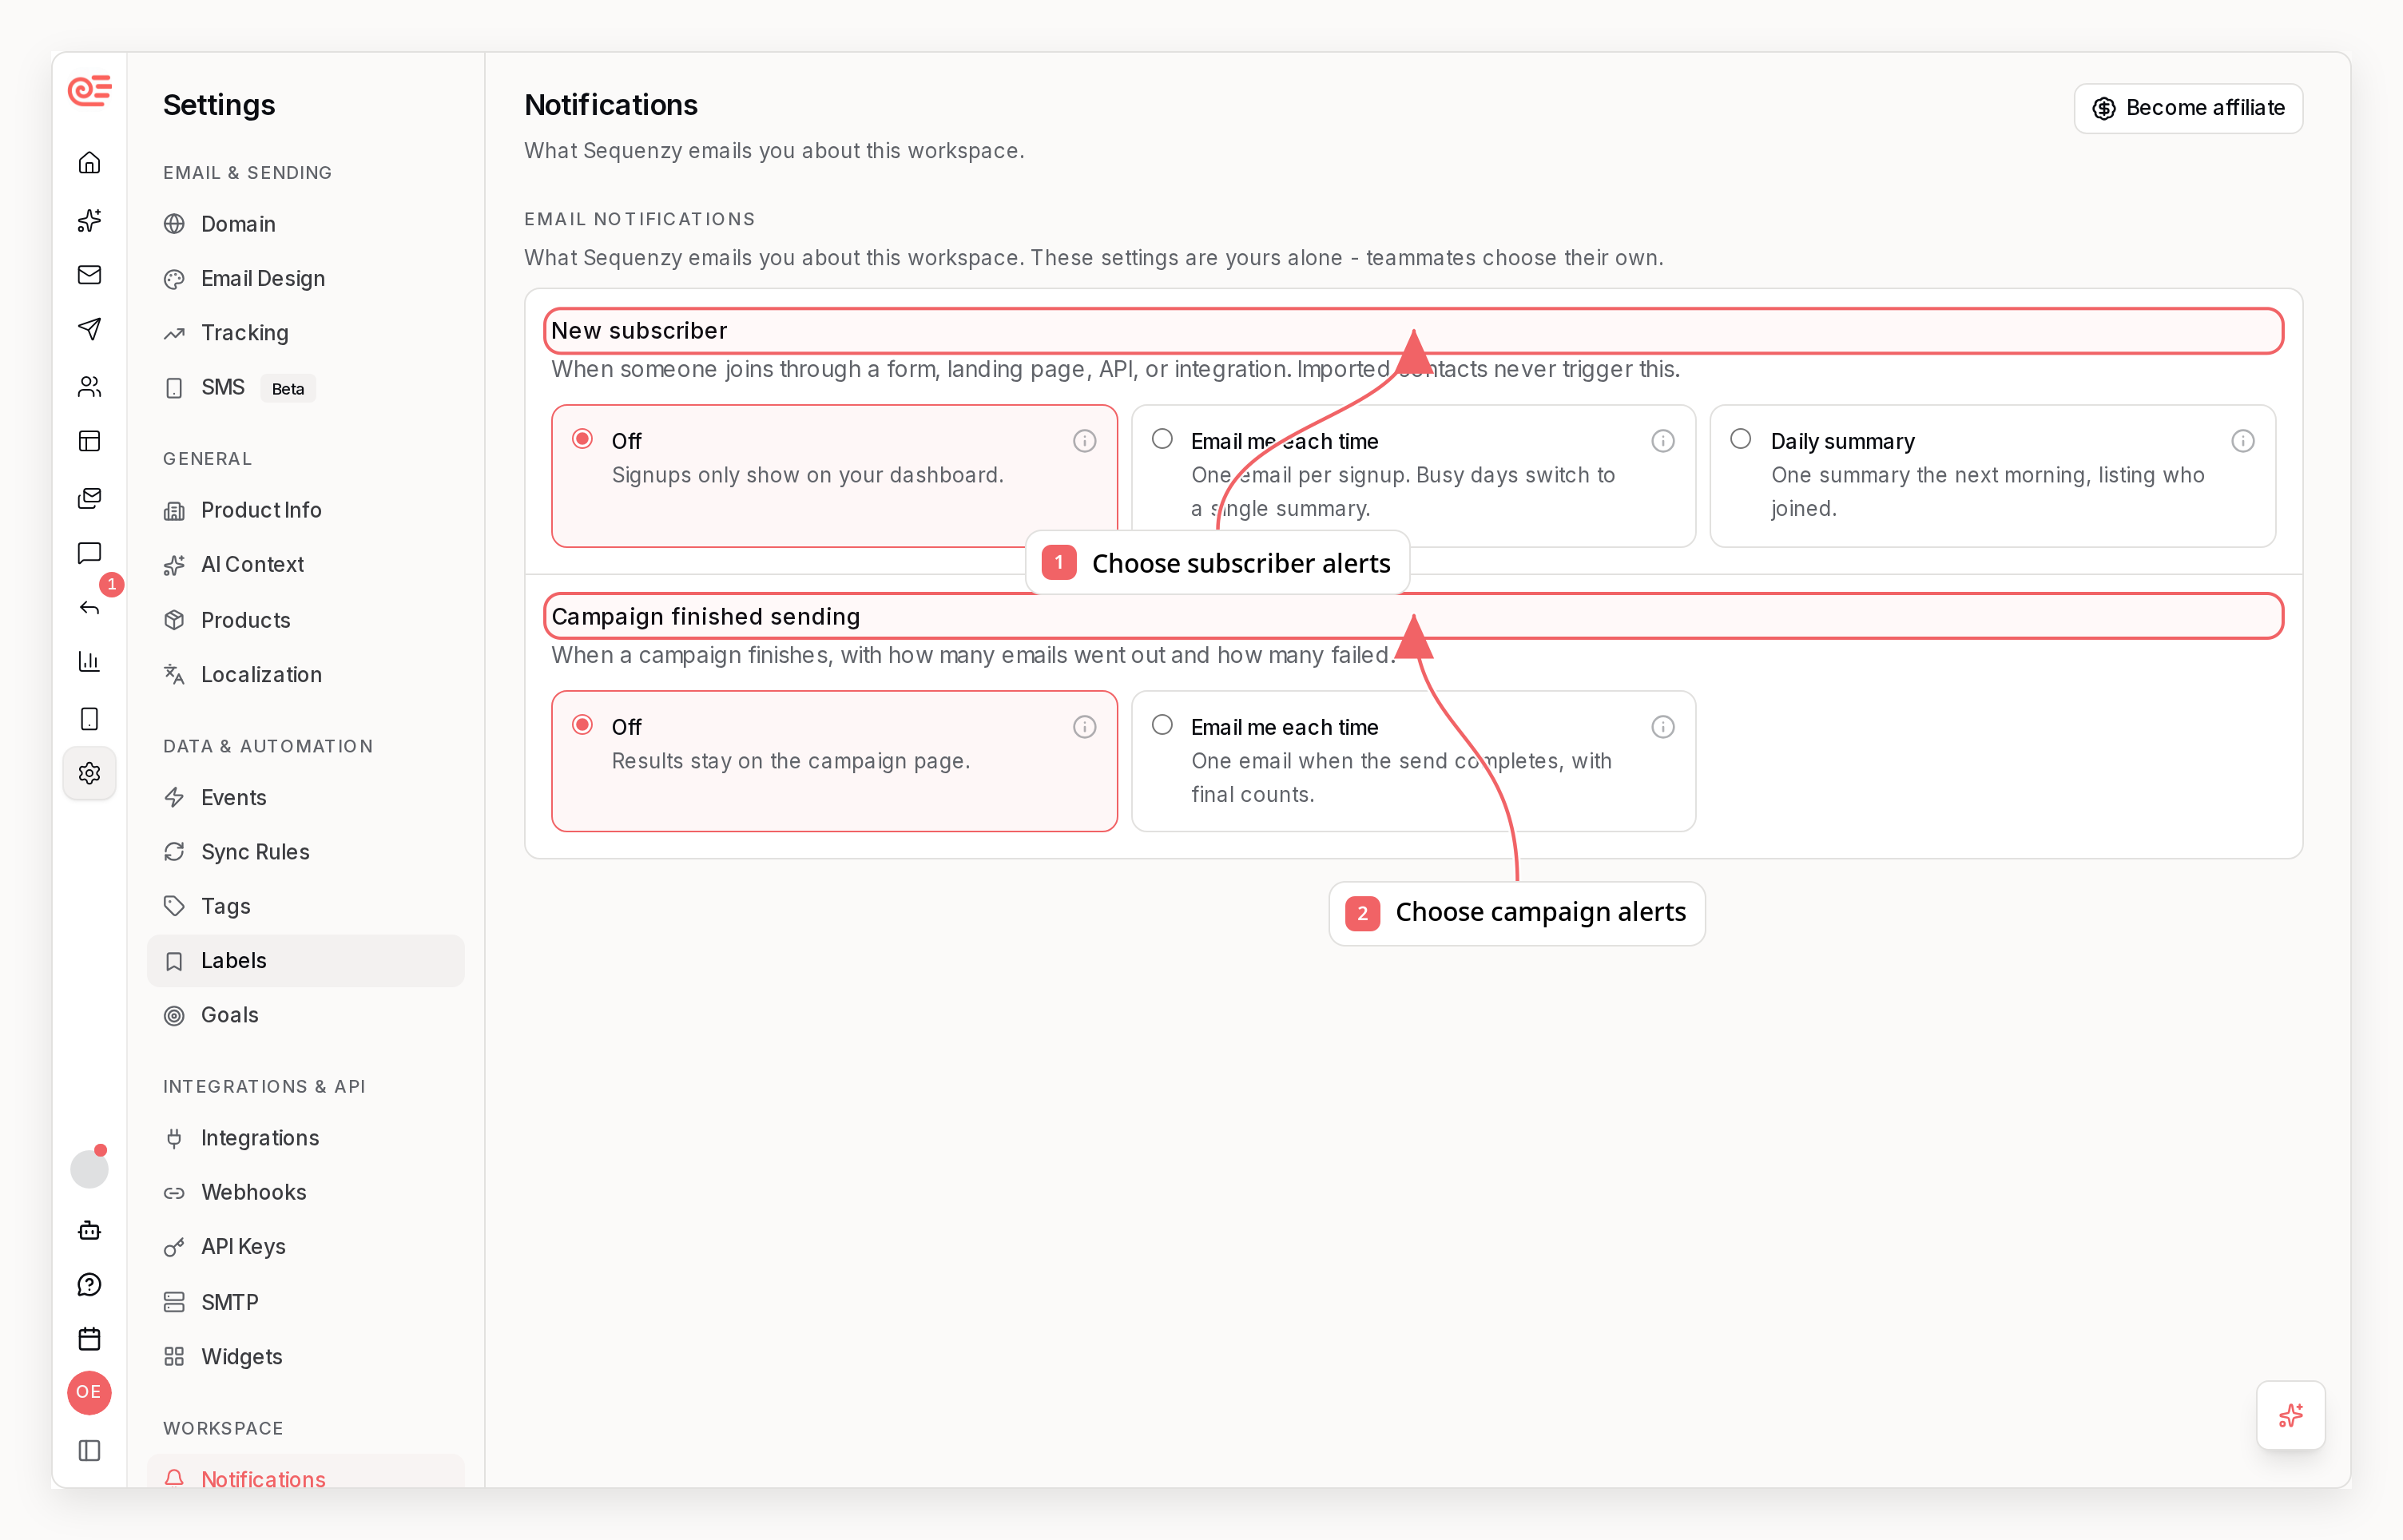Screen dimensions: 2403x1540
Task: Open the subscribers people icon
Action: click(x=89, y=386)
